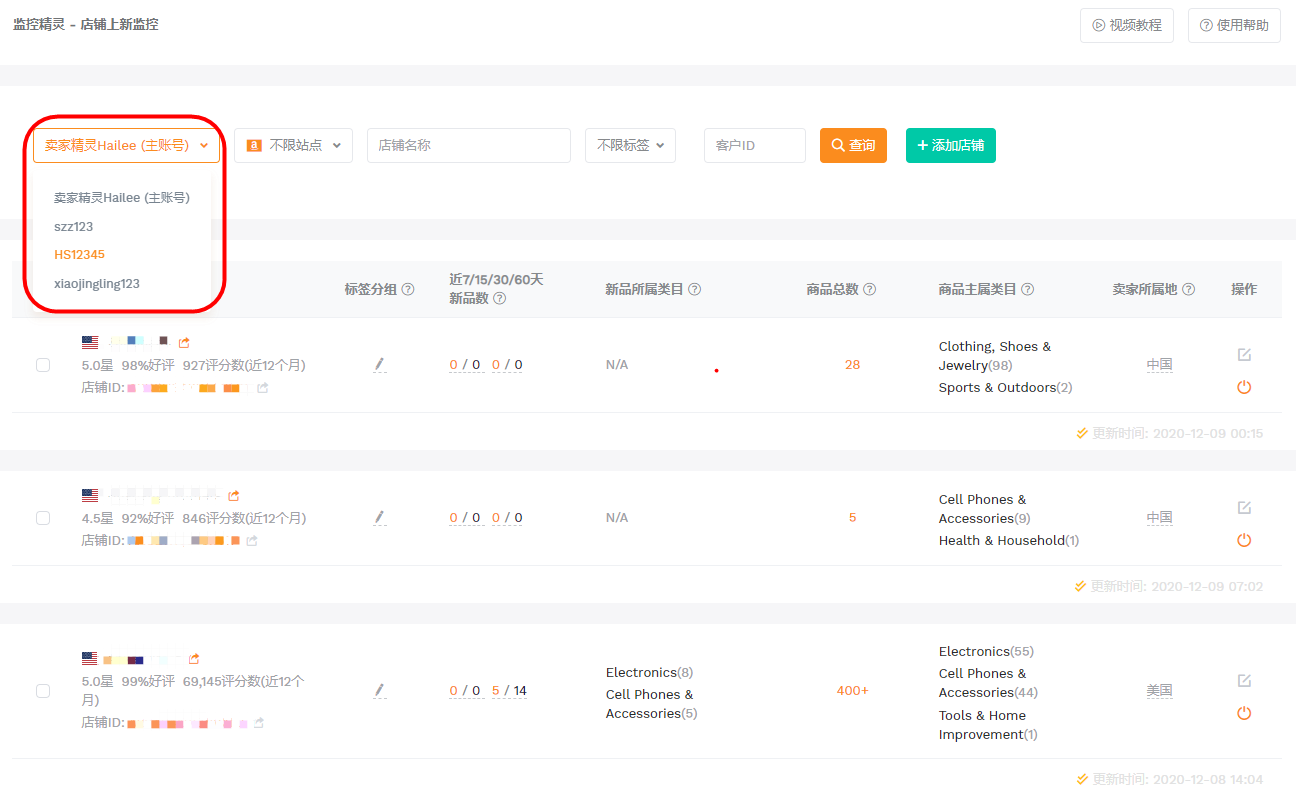Image resolution: width=1296 pixels, height=791 pixels.
Task: Click the orange 查询 search button
Action: point(853,145)
